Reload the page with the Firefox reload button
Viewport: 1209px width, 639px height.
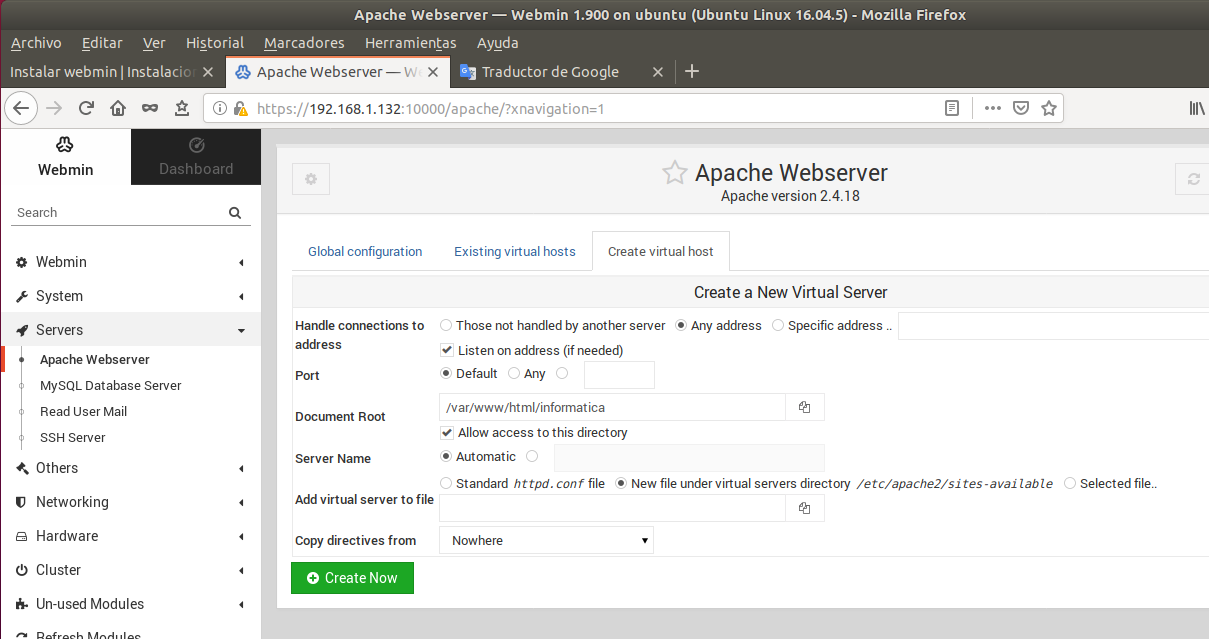[86, 108]
